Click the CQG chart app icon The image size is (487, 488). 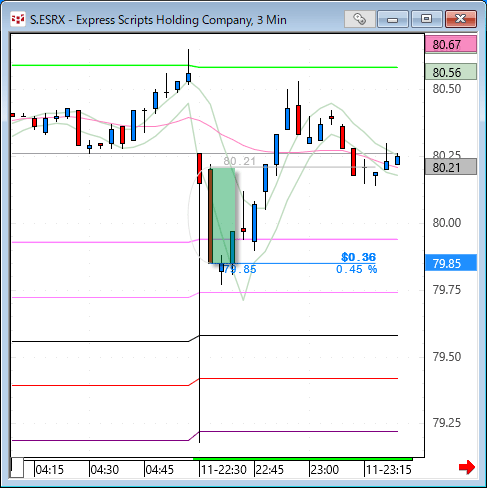[18, 19]
